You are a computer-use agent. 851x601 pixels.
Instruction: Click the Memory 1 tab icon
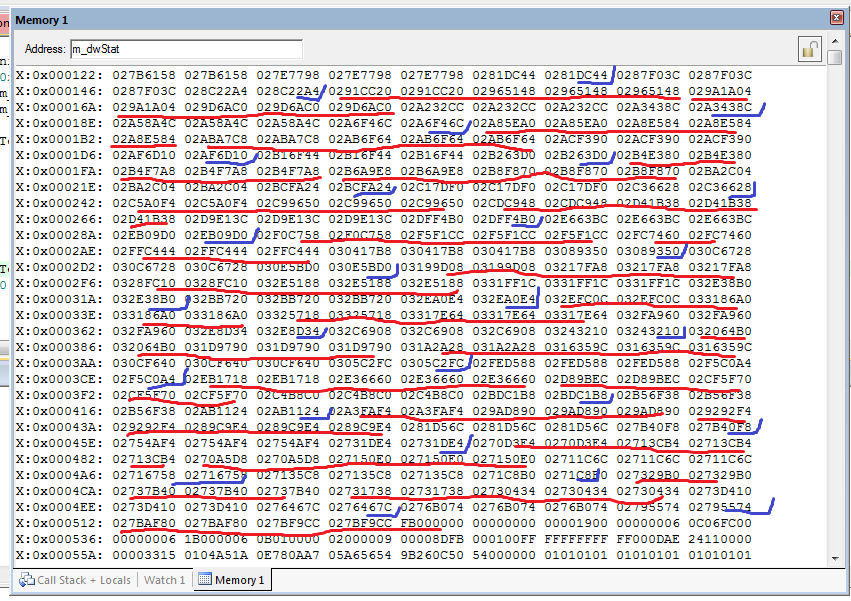[x=205, y=580]
